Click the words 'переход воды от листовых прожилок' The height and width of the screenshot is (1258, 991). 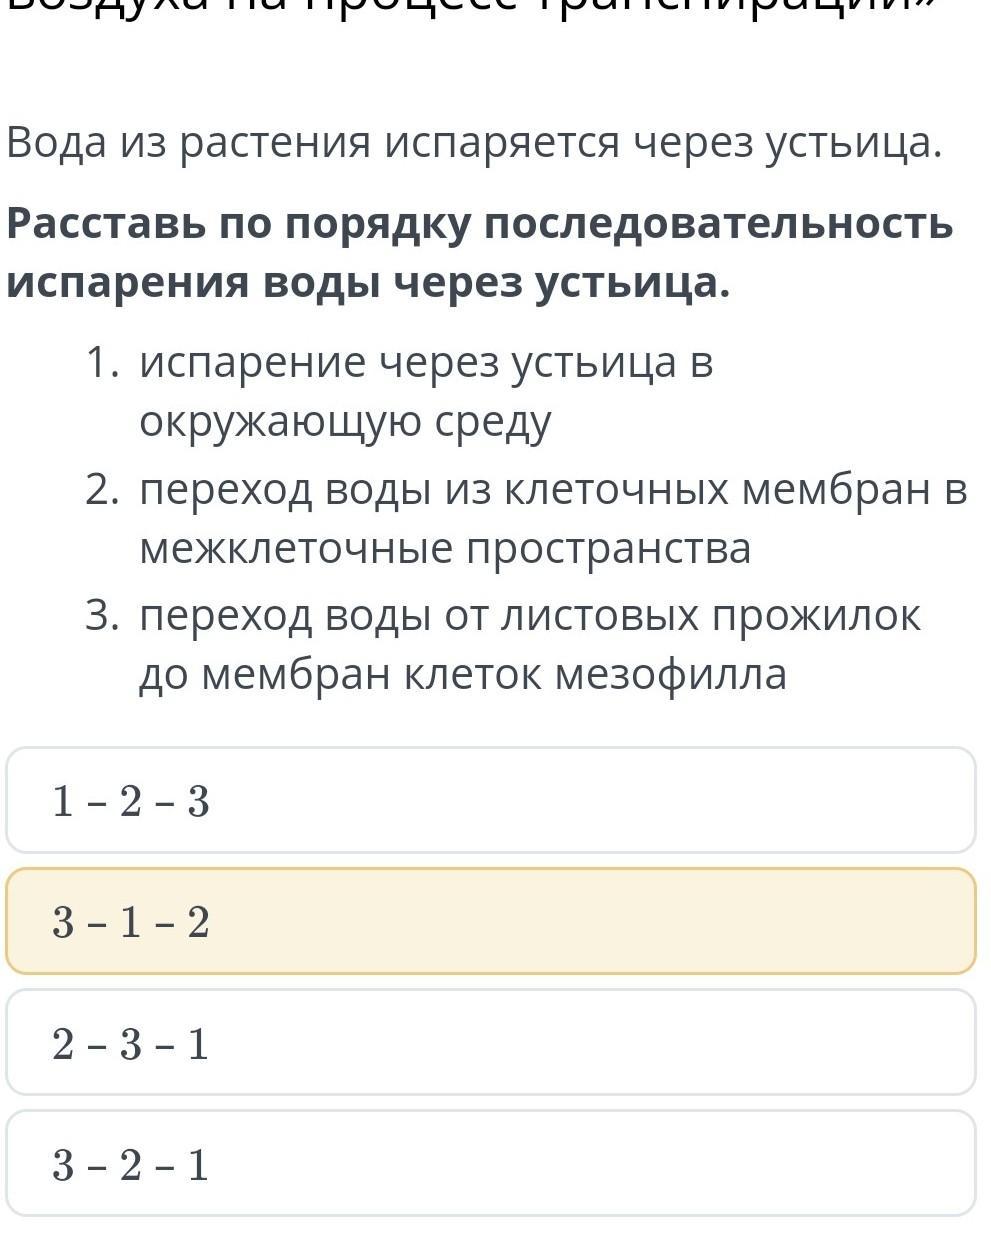530,616
